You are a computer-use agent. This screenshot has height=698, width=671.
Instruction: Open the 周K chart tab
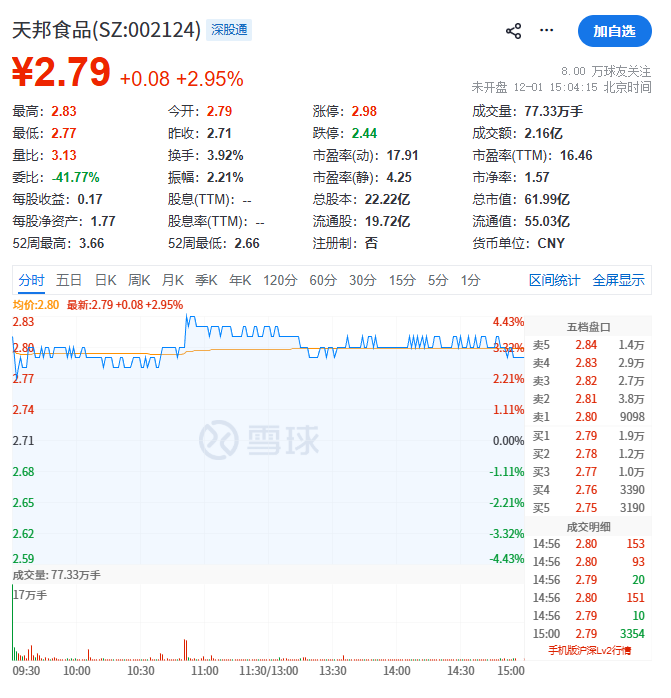(139, 280)
